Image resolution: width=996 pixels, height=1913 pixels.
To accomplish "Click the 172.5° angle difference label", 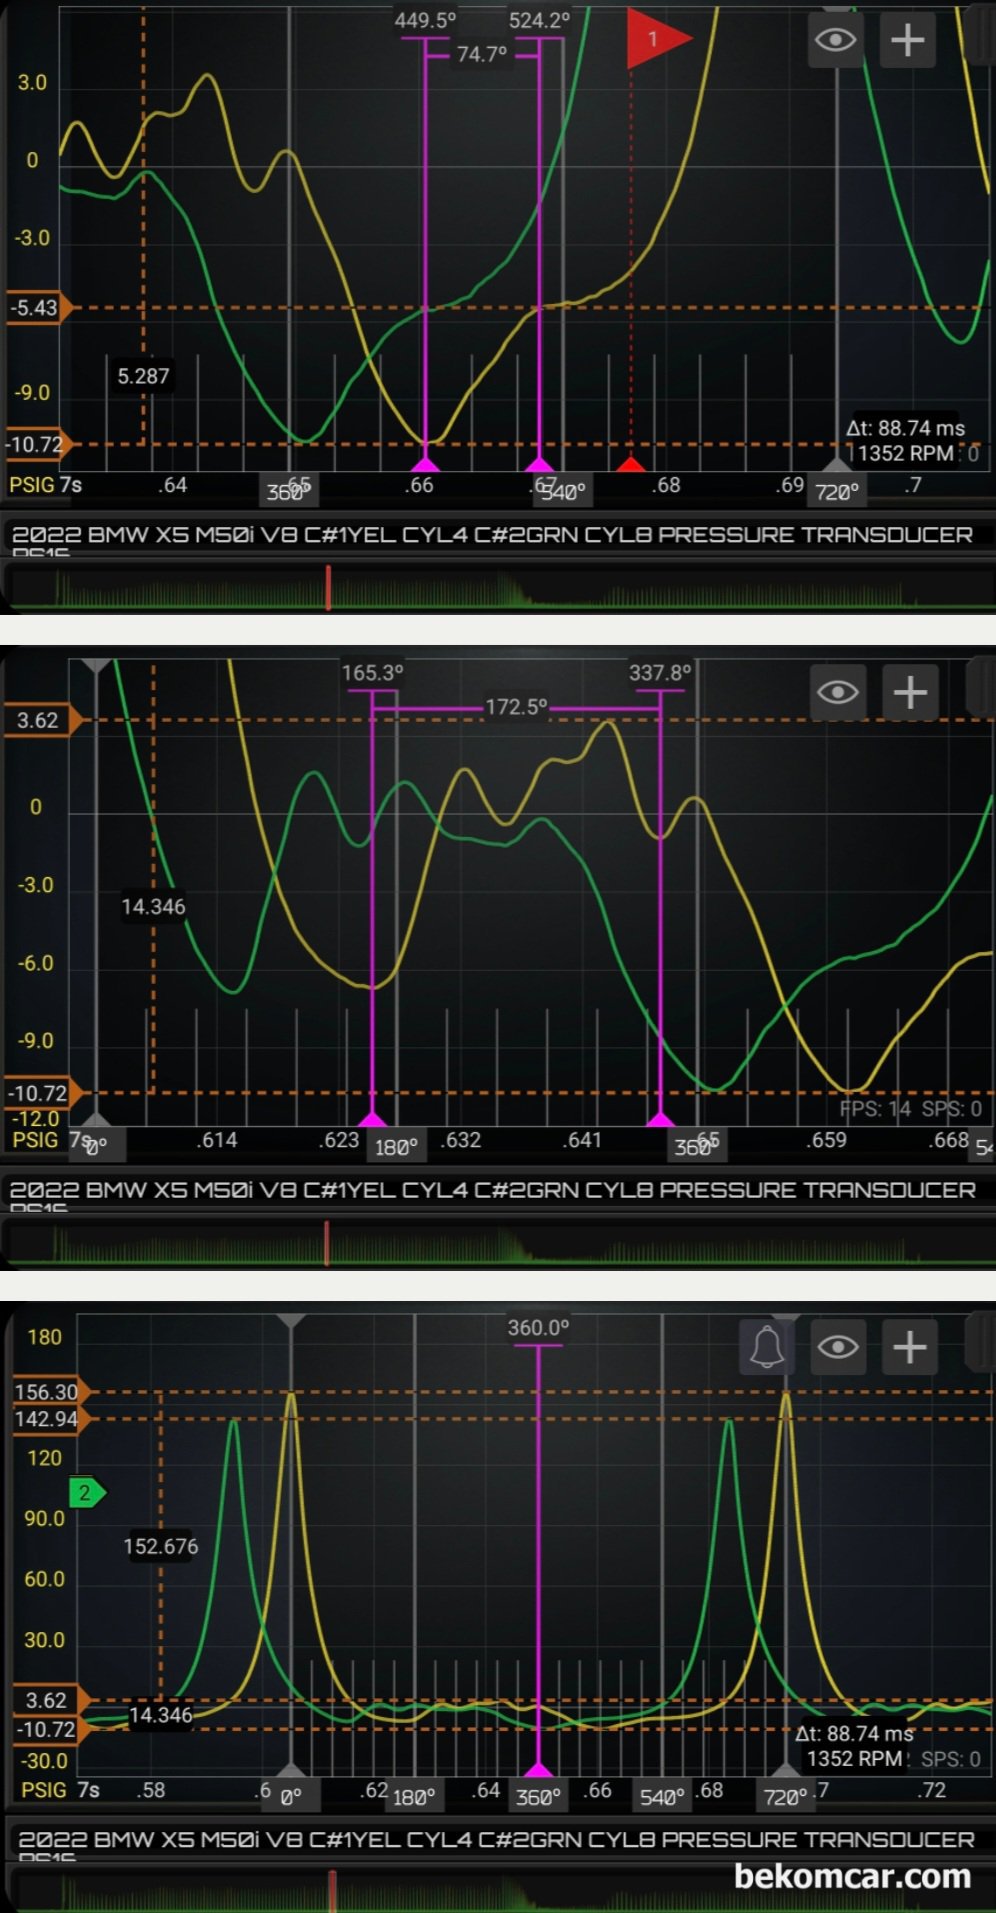I will click(x=516, y=707).
